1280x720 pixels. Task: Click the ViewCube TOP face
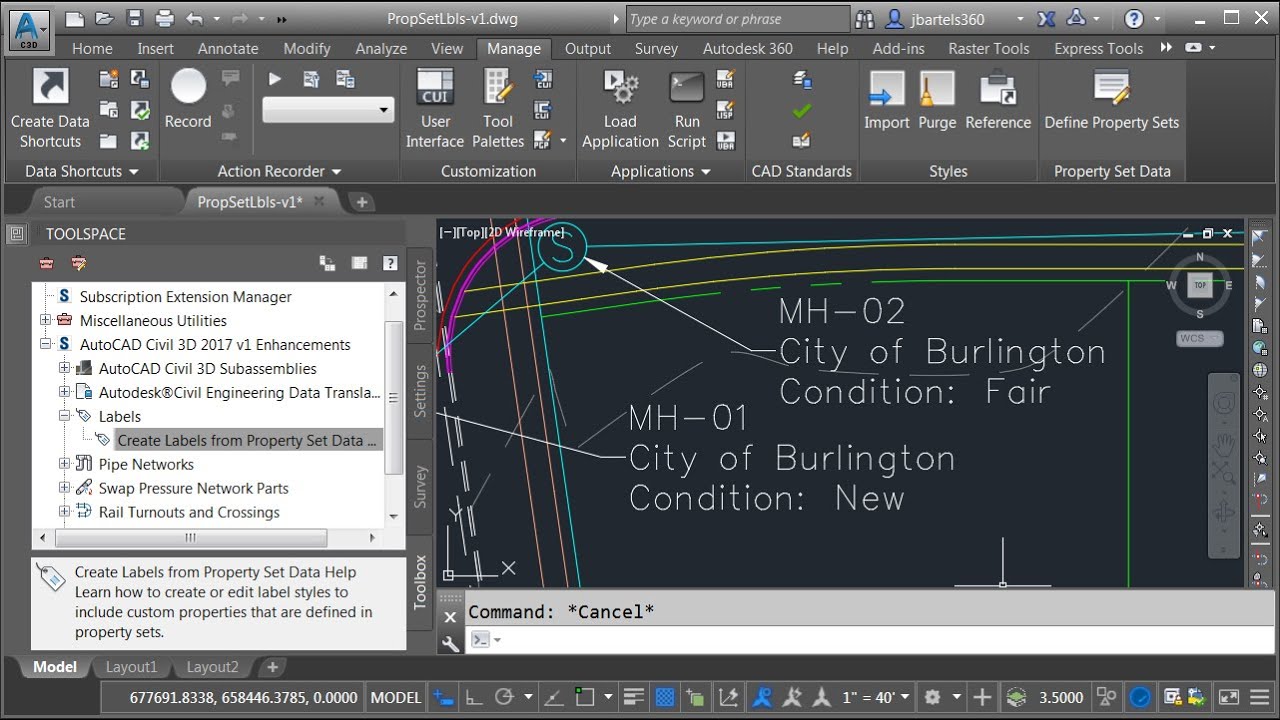1200,285
